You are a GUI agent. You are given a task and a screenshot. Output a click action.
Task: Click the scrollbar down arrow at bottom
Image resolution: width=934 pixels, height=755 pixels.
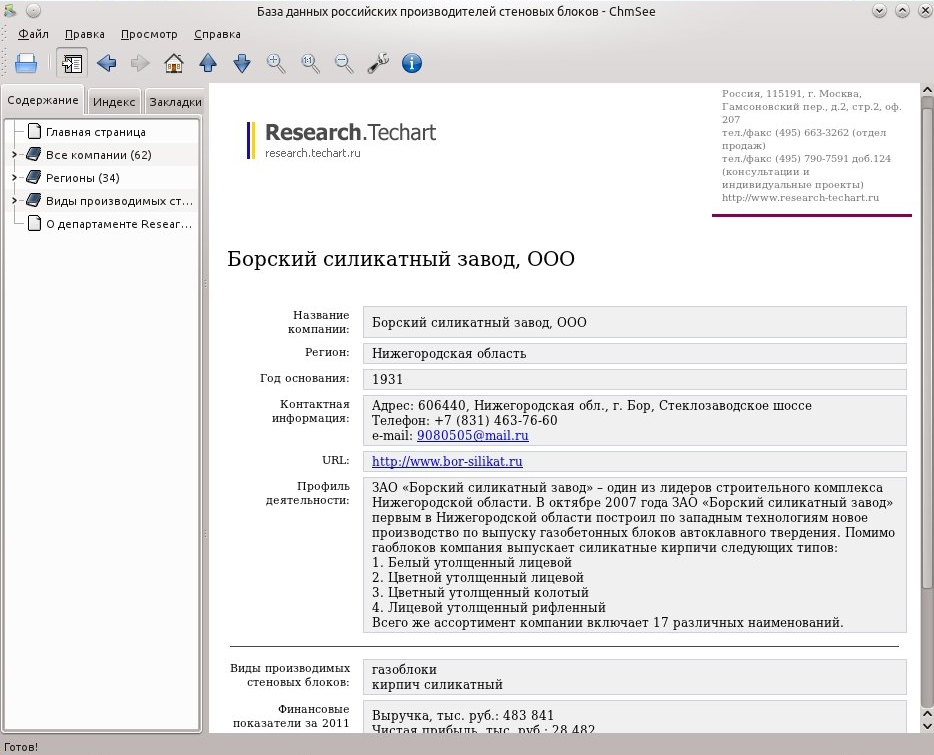927,726
